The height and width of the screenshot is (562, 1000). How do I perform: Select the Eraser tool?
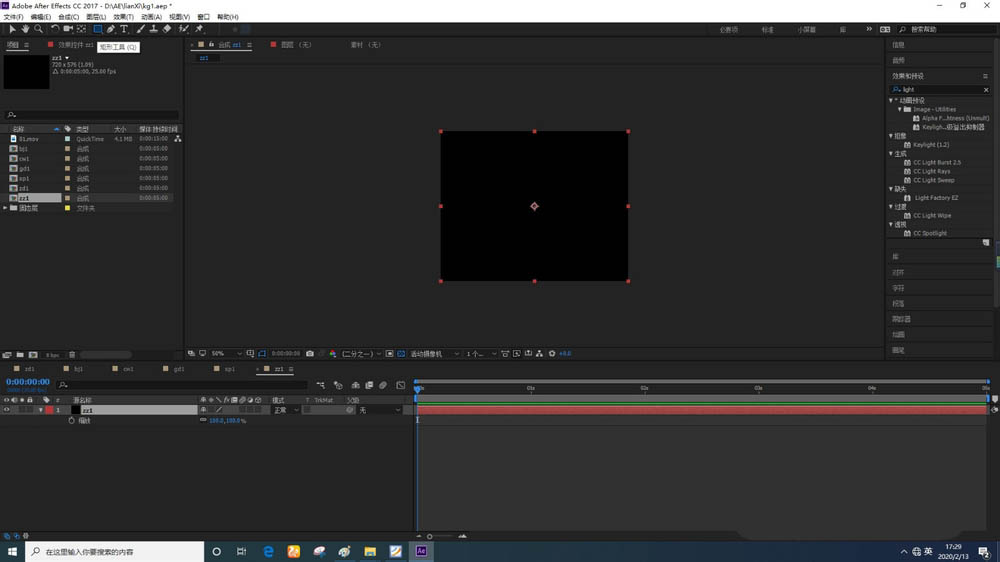tap(167, 29)
